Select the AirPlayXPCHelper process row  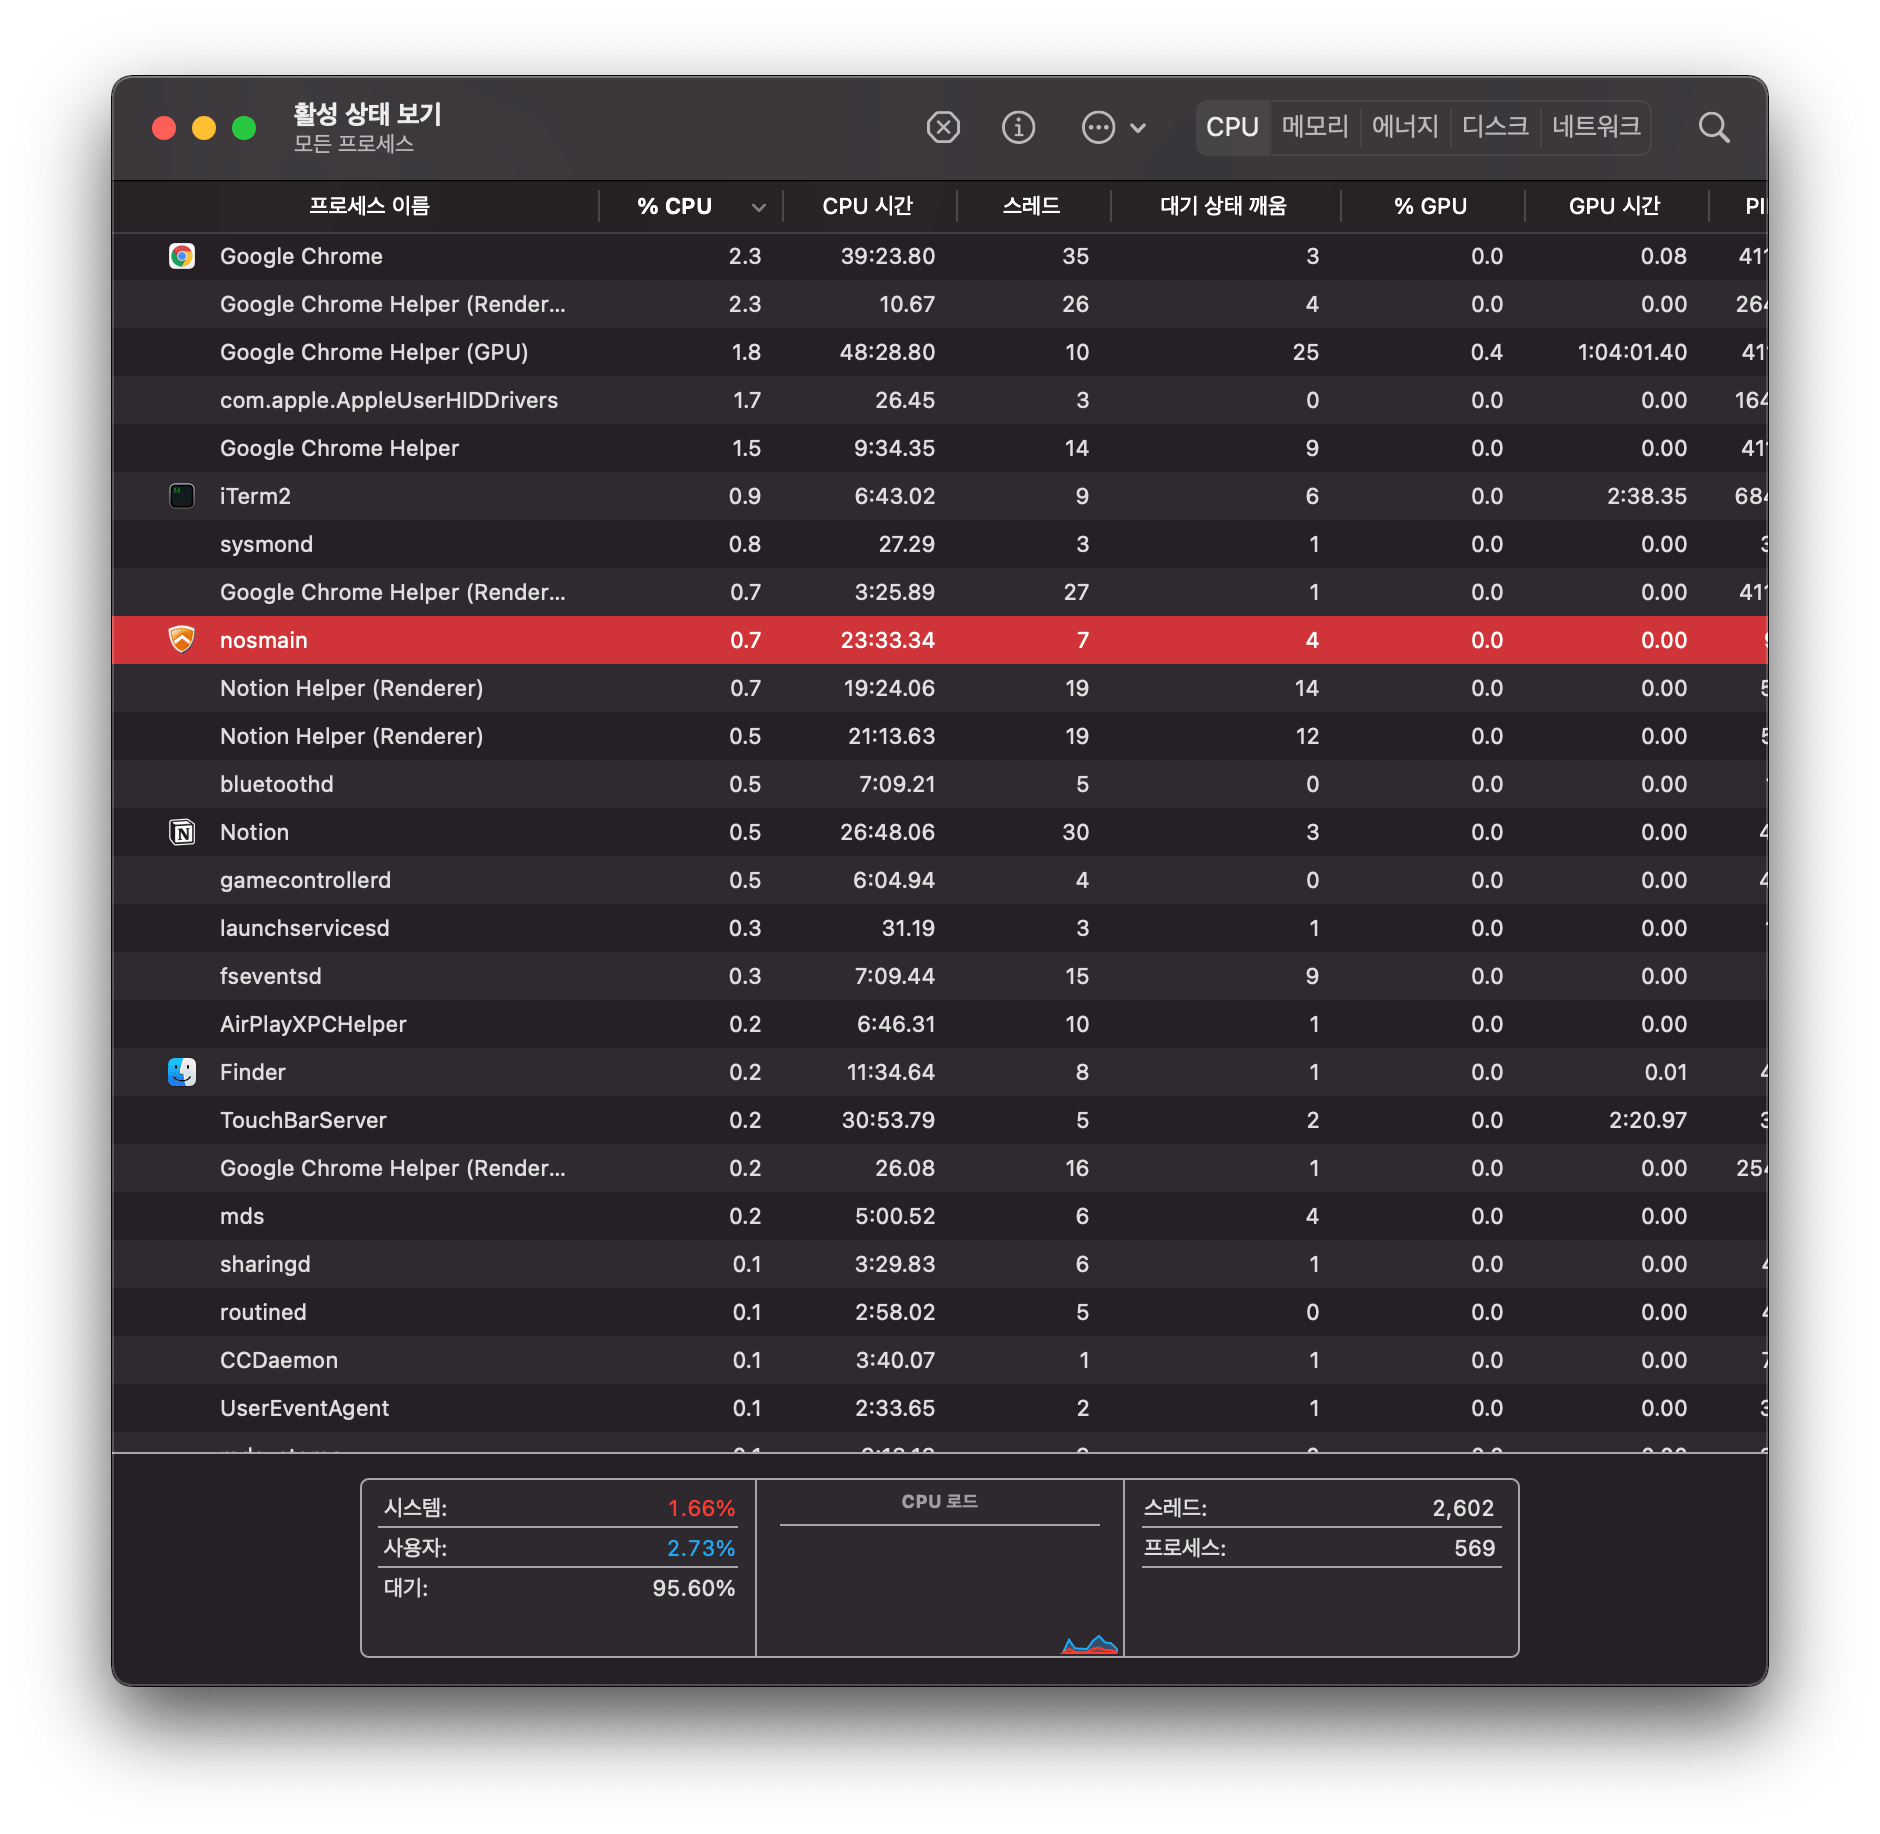coord(940,1024)
